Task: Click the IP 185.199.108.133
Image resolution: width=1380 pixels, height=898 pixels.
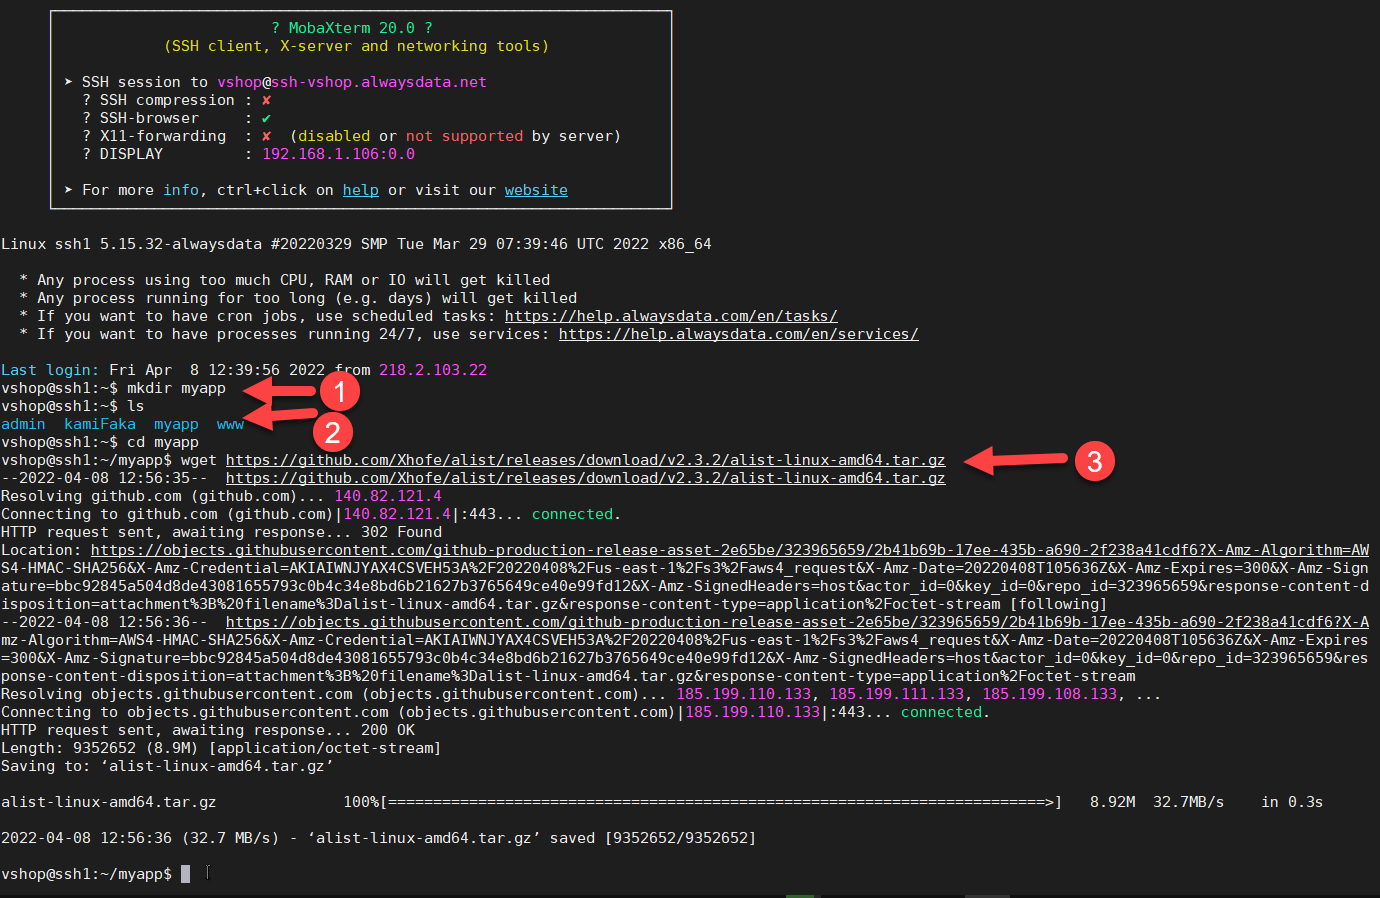Action: click(x=1050, y=694)
